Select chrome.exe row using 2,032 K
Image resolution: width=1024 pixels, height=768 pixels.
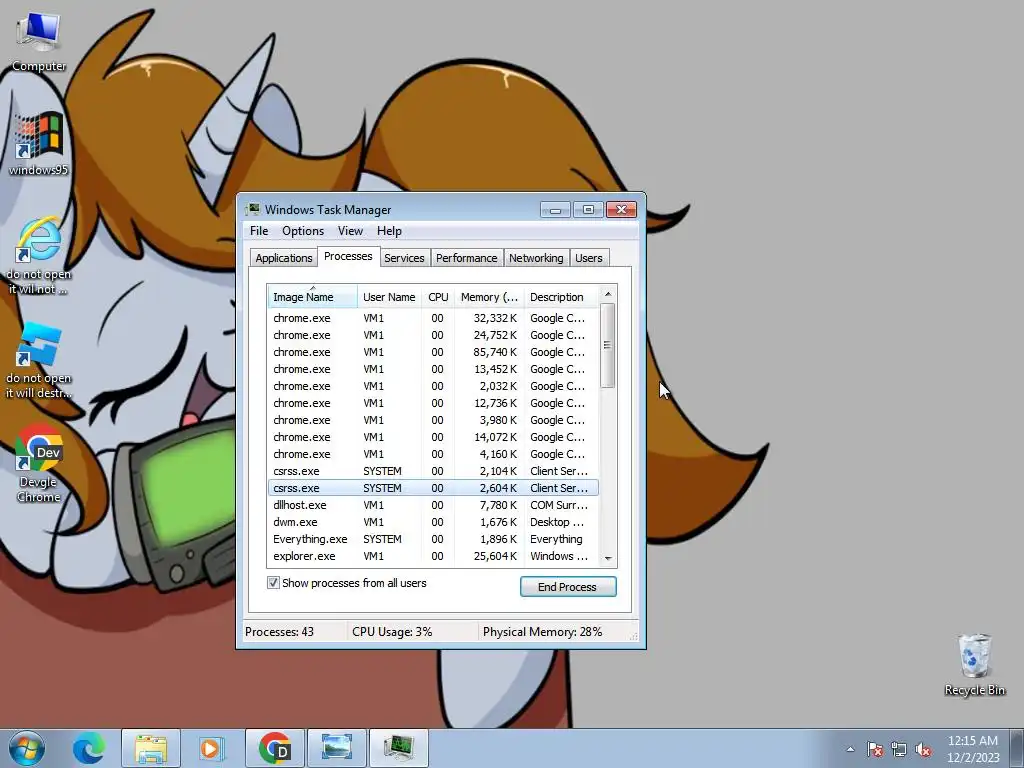pos(433,386)
